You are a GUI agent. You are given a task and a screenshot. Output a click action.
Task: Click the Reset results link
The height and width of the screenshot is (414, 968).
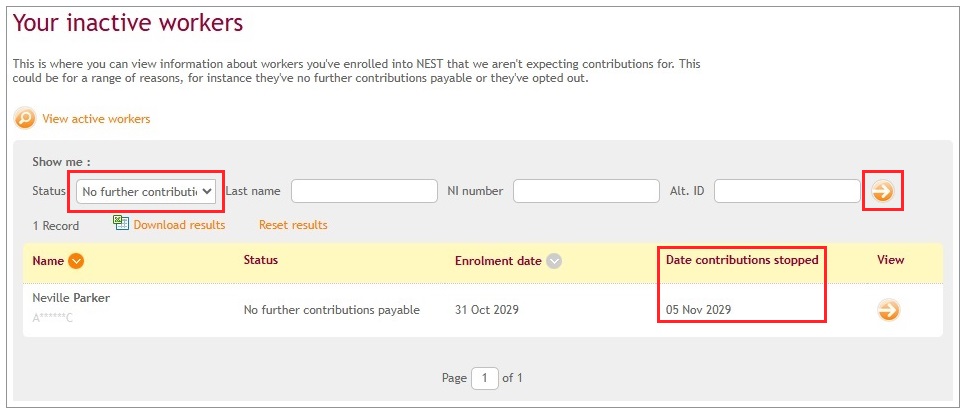coord(293,225)
